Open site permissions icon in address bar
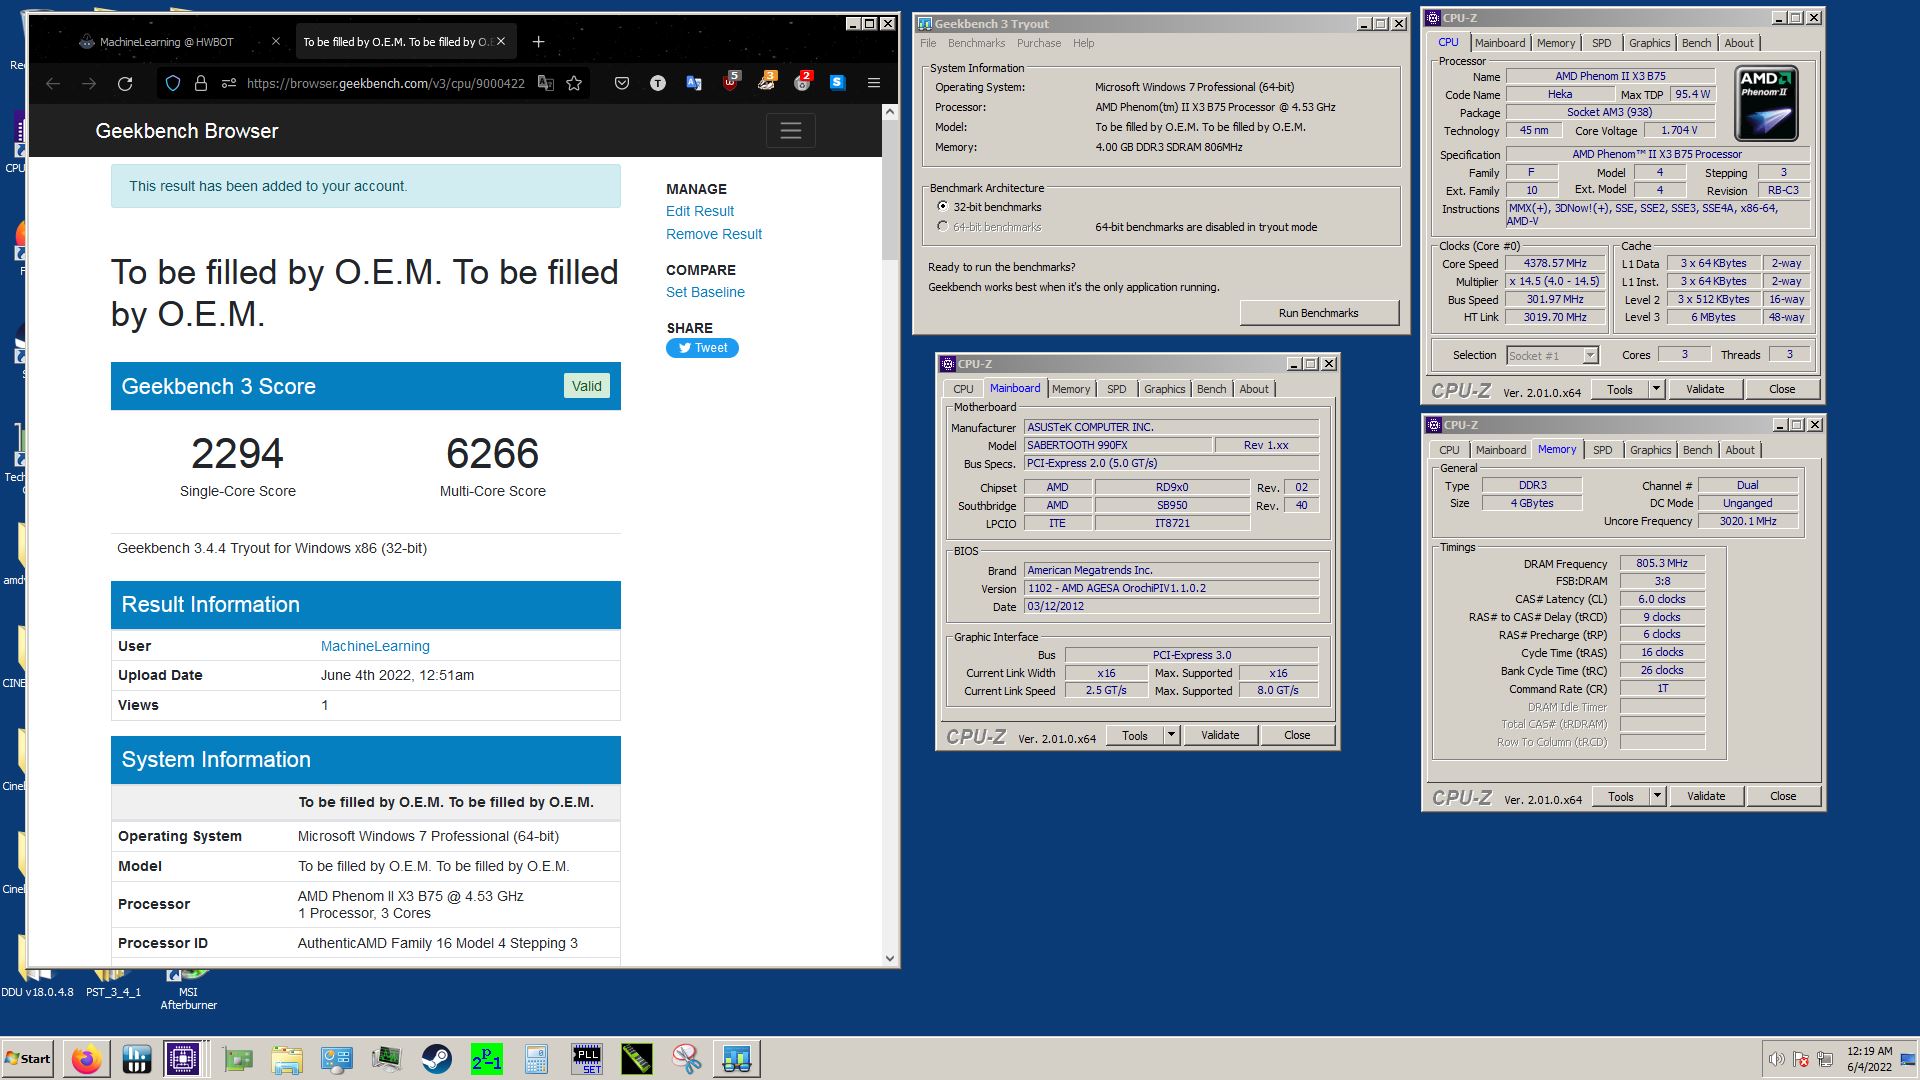Viewport: 1920px width, 1080px height. pos(229,84)
